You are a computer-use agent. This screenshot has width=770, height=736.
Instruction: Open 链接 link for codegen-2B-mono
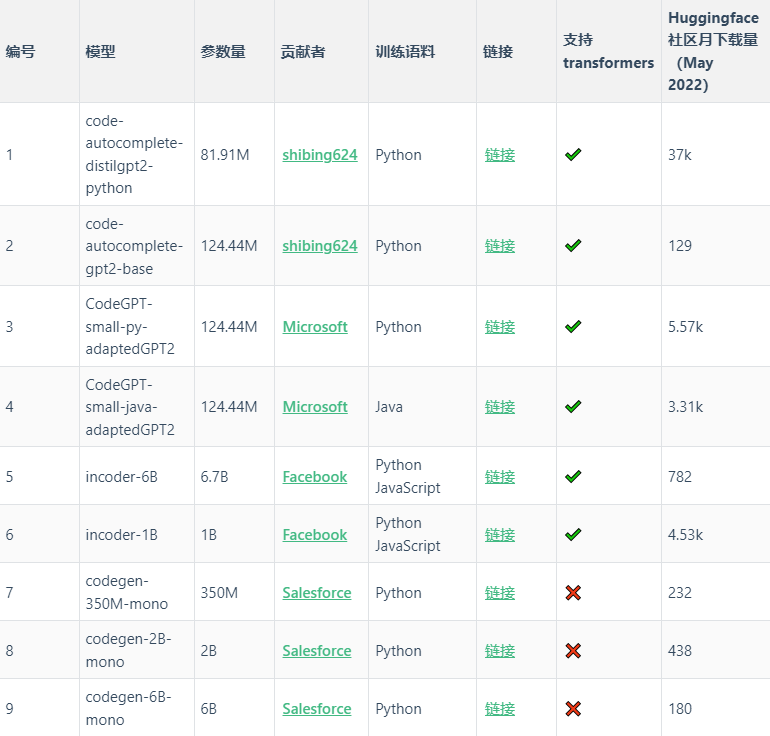(x=499, y=651)
